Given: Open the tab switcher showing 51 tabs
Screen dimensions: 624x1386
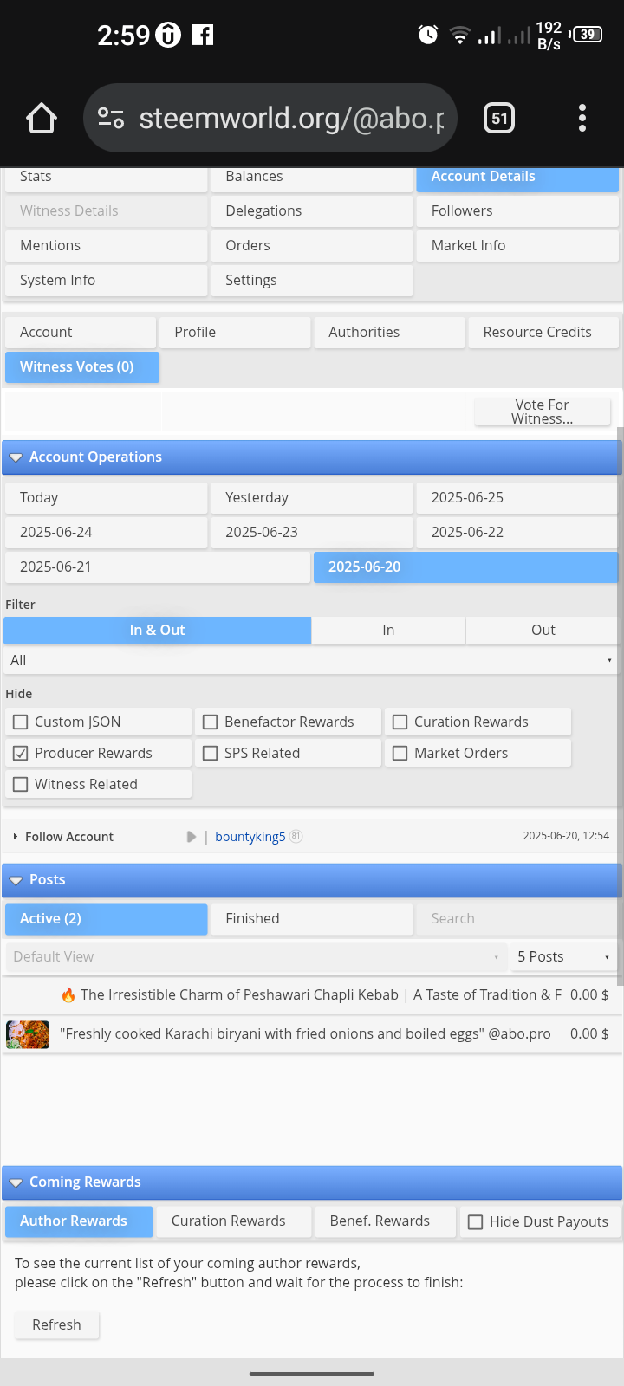Looking at the screenshot, I should (x=499, y=119).
